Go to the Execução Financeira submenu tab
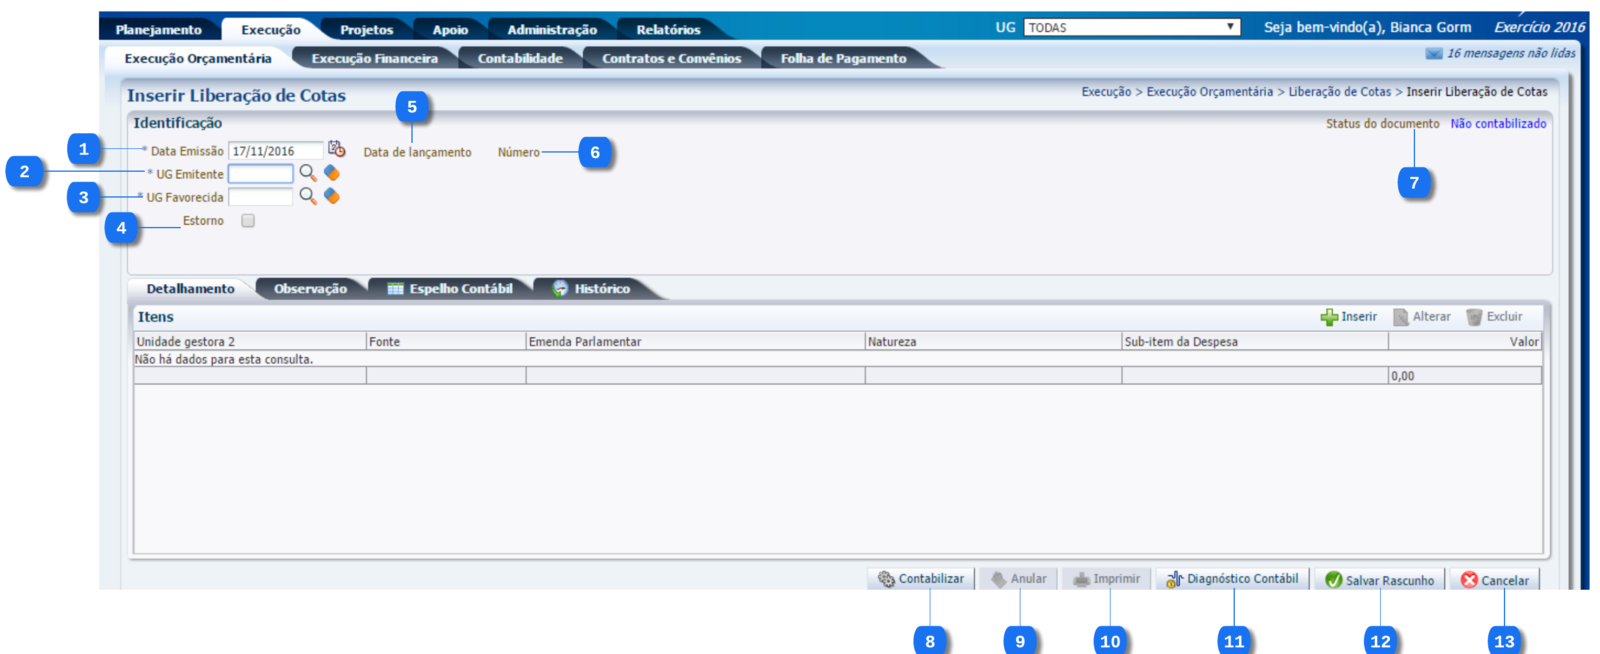The width and height of the screenshot is (1600, 654). [374, 59]
